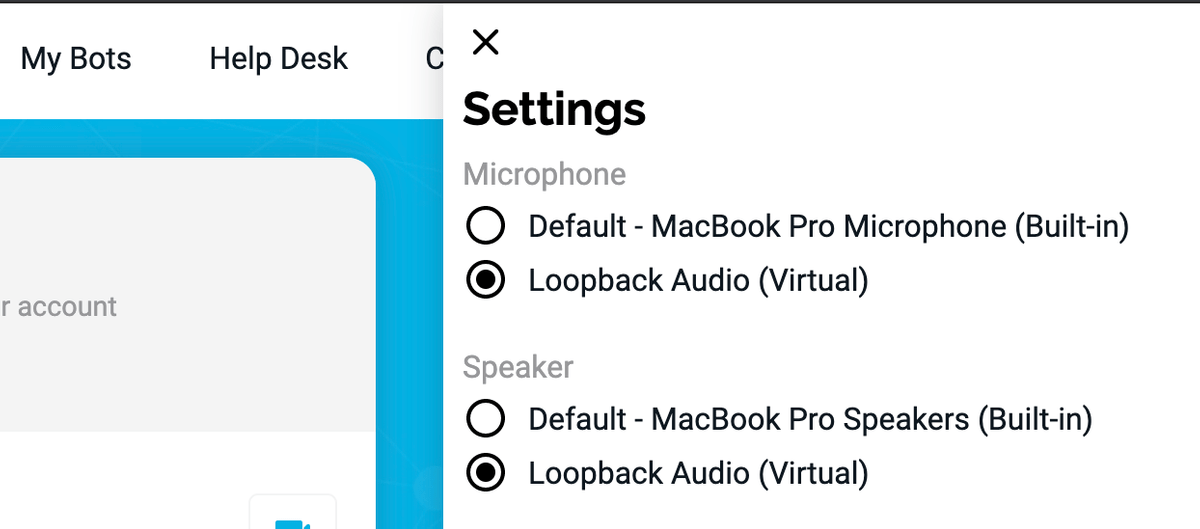
Task: Select Default MacBook Pro Microphone radio button
Action: (x=486, y=226)
